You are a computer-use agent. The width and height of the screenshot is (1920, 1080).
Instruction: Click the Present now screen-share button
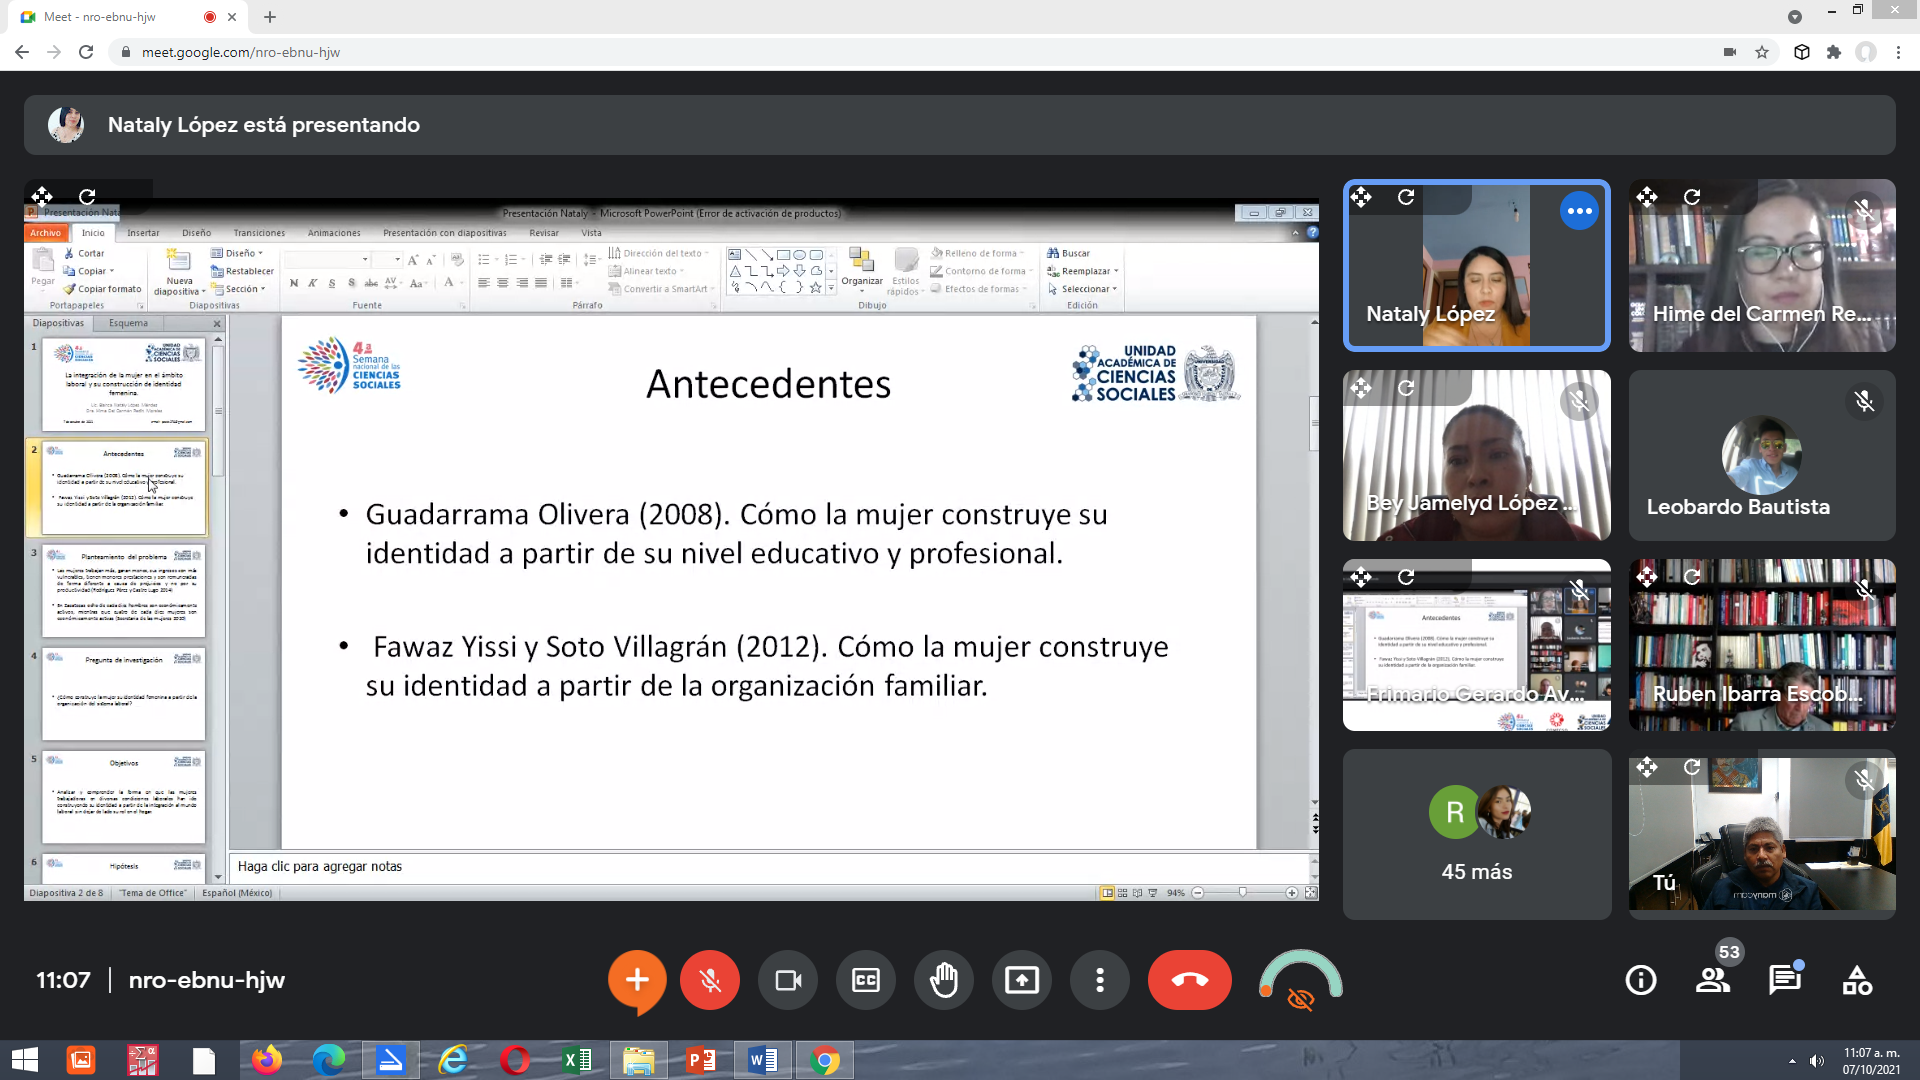pyautogui.click(x=1022, y=980)
